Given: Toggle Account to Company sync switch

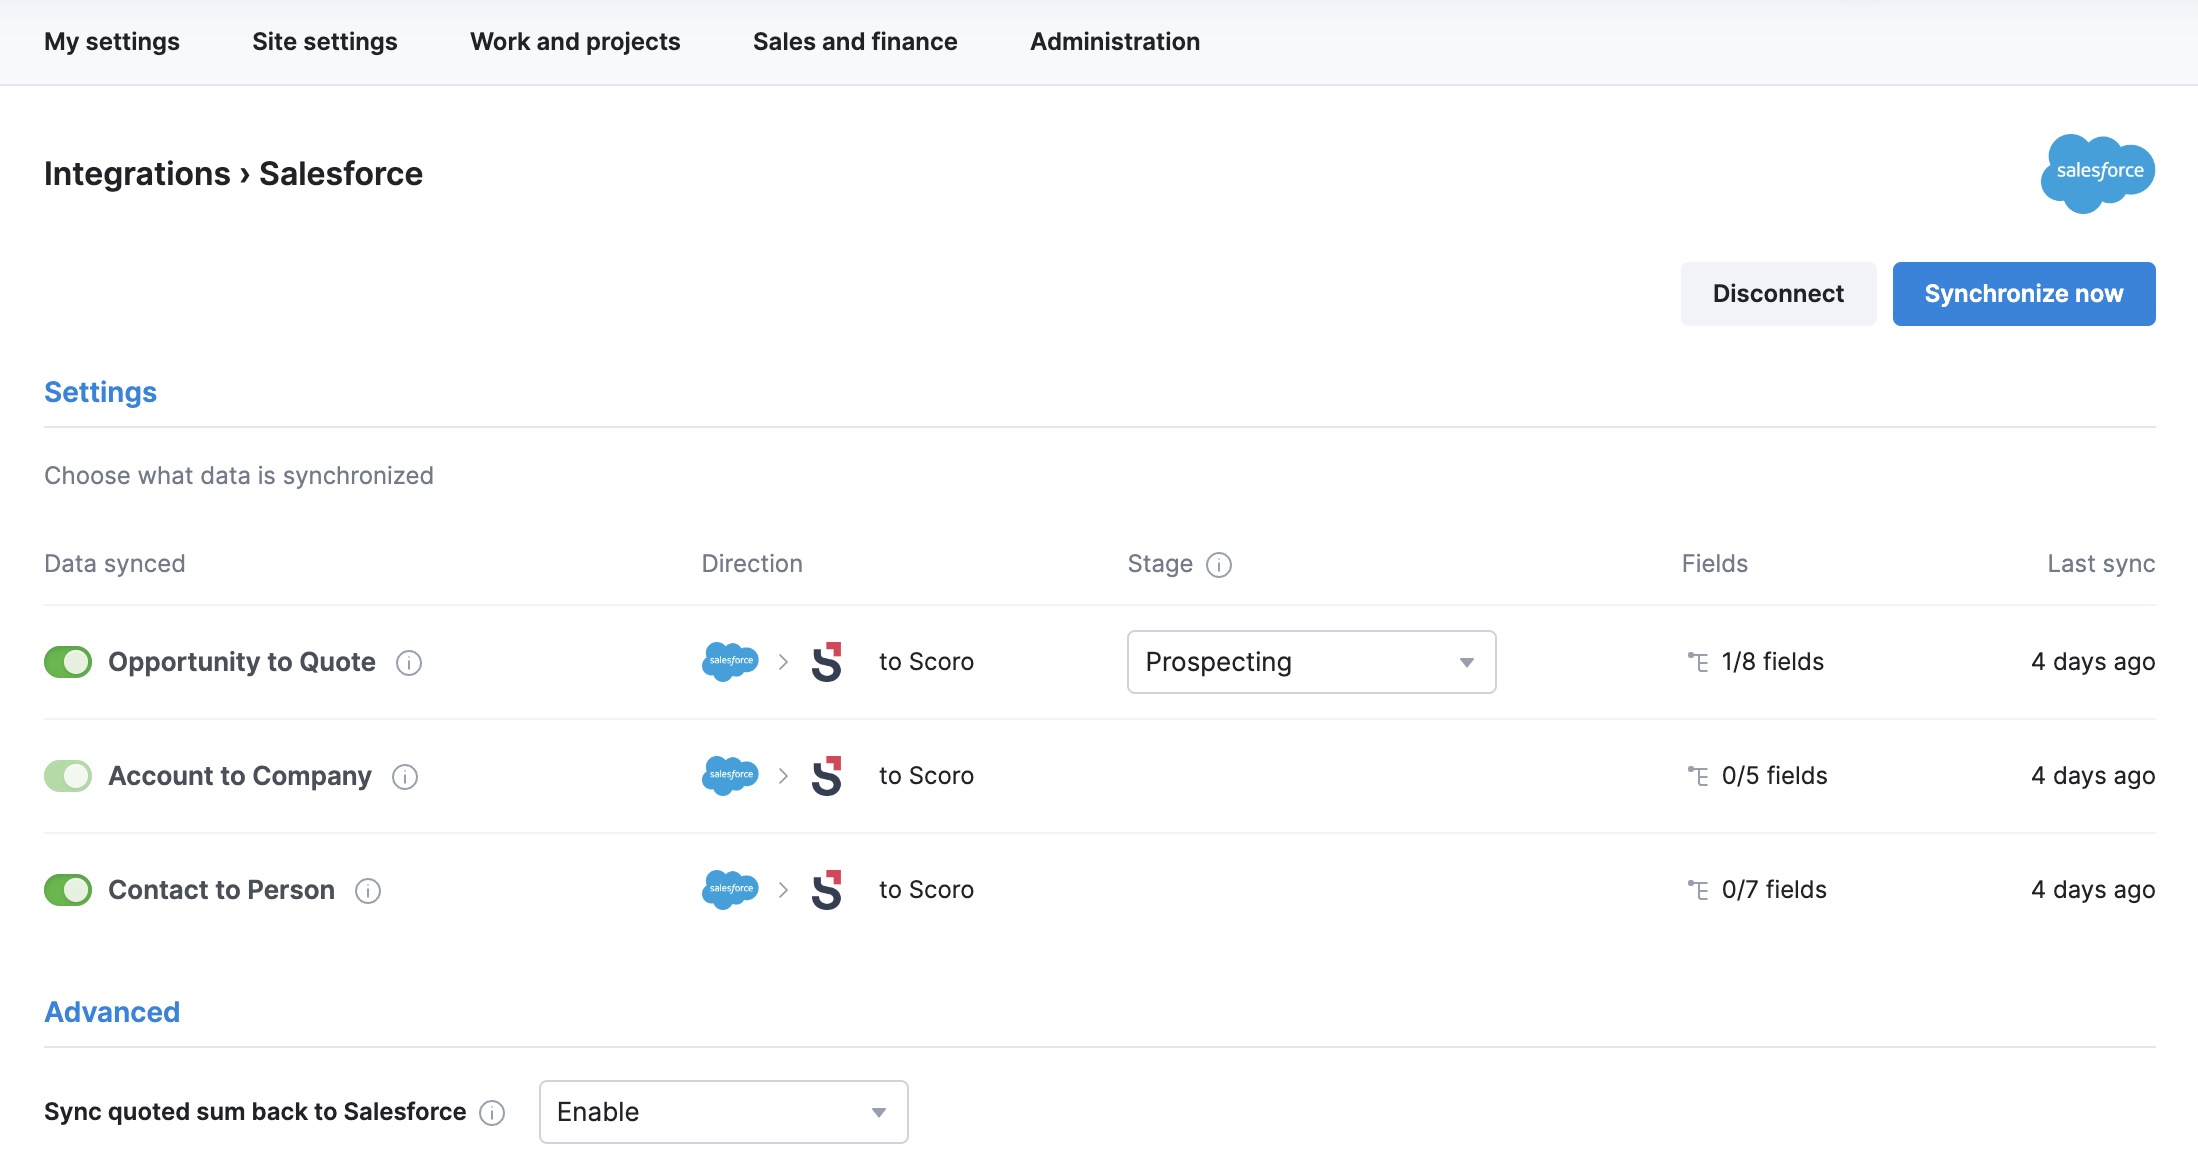Looking at the screenshot, I should click(x=68, y=776).
